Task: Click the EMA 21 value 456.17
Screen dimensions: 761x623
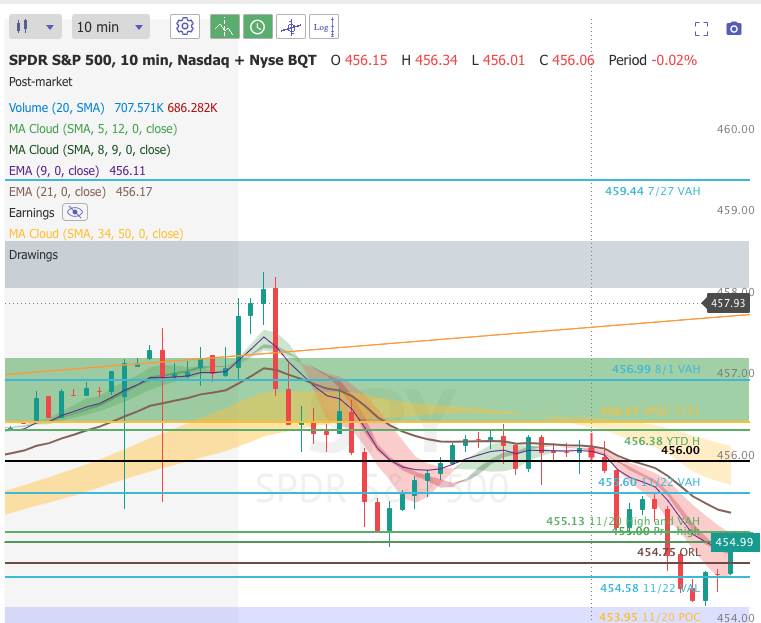Action: [134, 192]
